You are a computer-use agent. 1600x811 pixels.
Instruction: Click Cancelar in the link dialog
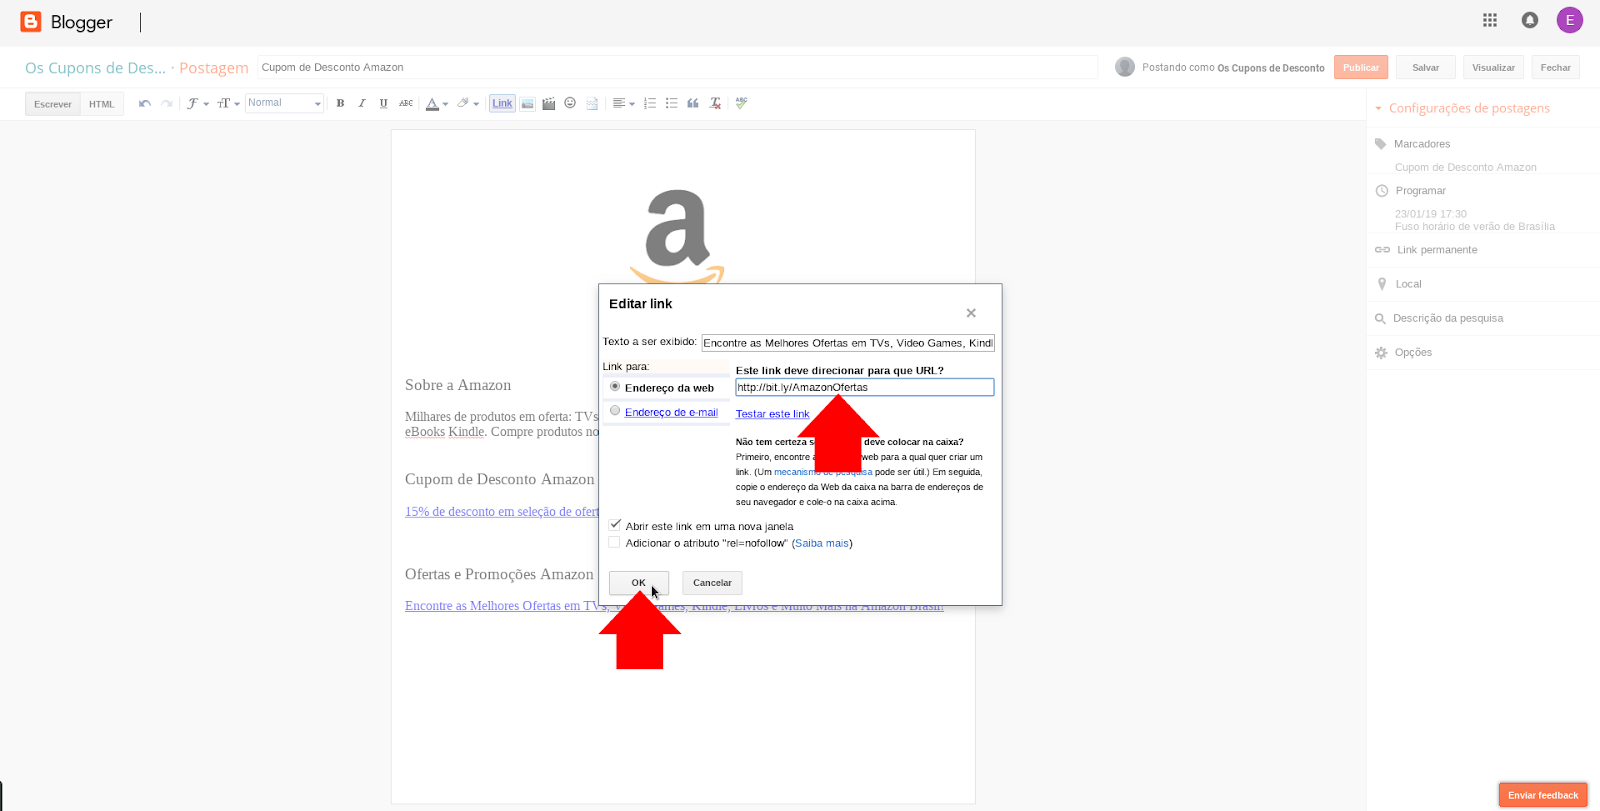[712, 583]
